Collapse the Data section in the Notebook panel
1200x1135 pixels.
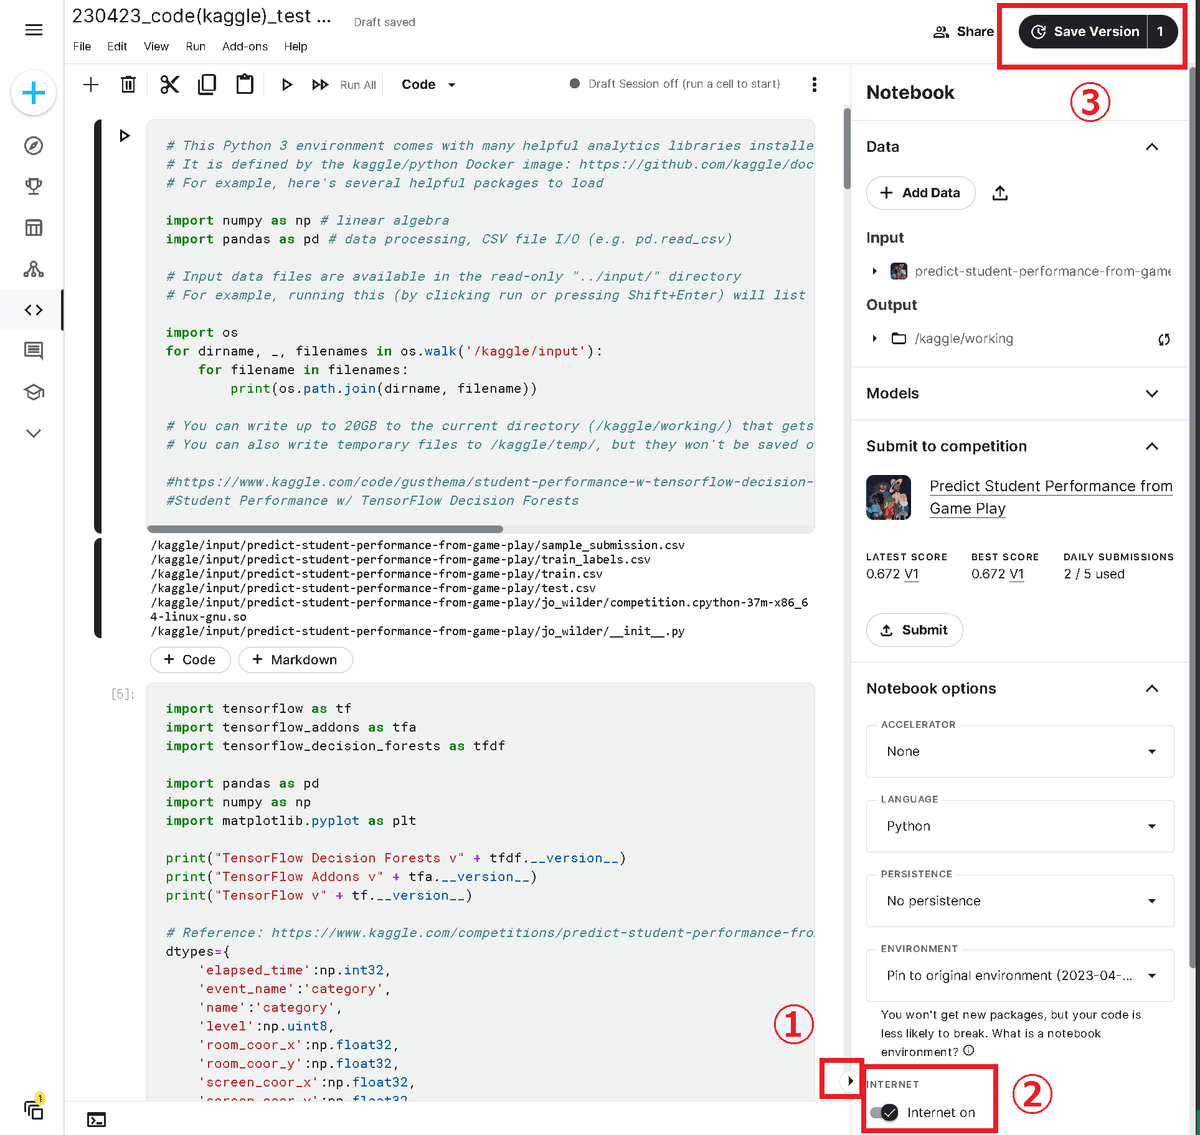coord(1152,146)
